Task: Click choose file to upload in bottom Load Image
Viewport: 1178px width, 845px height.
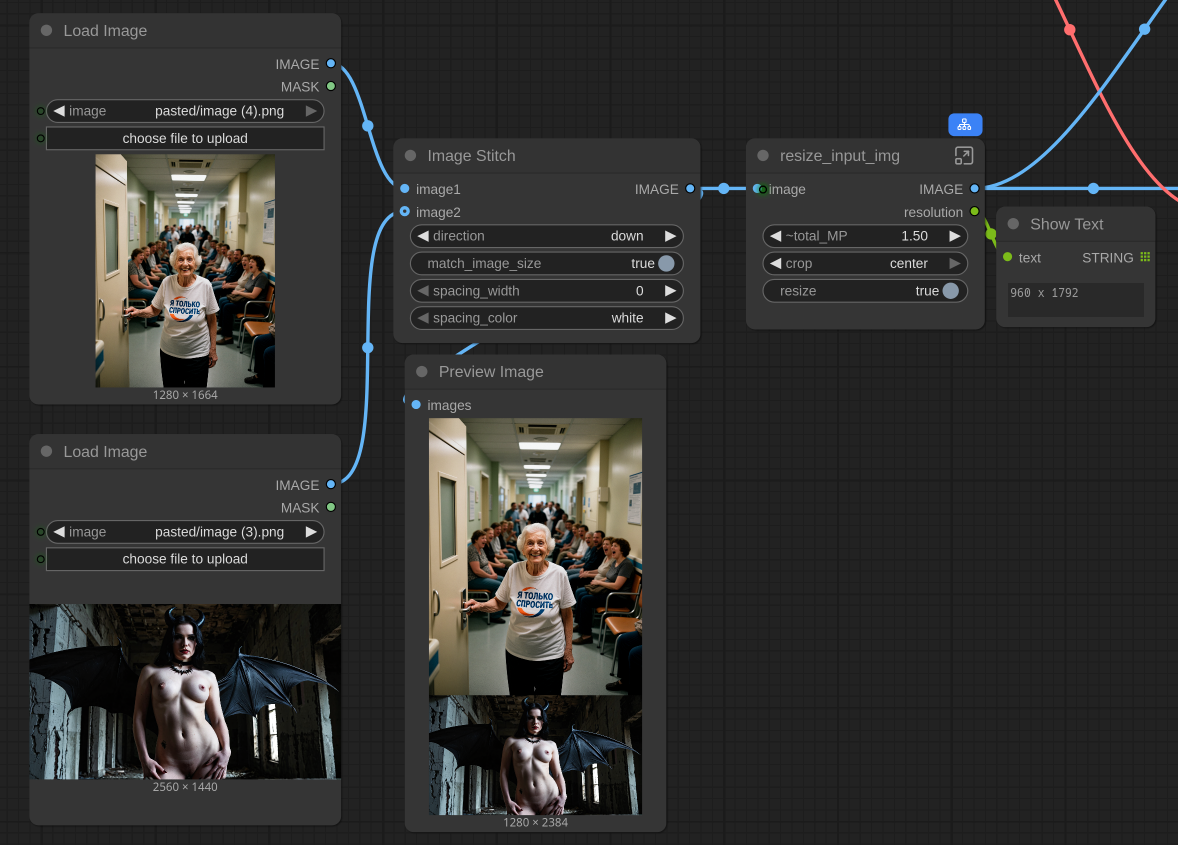Action: click(185, 559)
